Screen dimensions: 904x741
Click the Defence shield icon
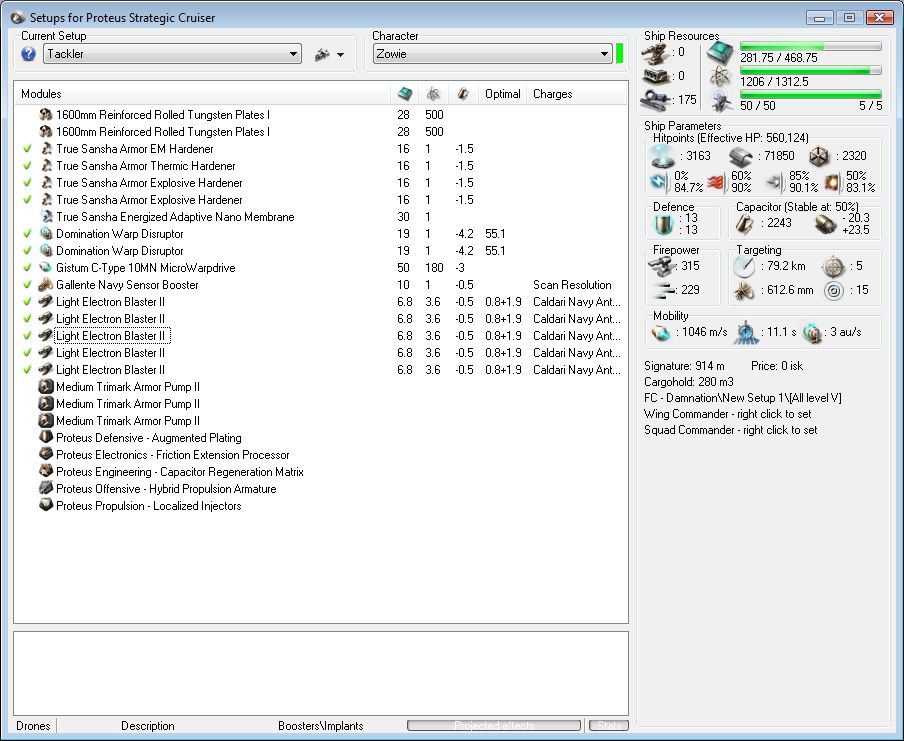[x=663, y=224]
